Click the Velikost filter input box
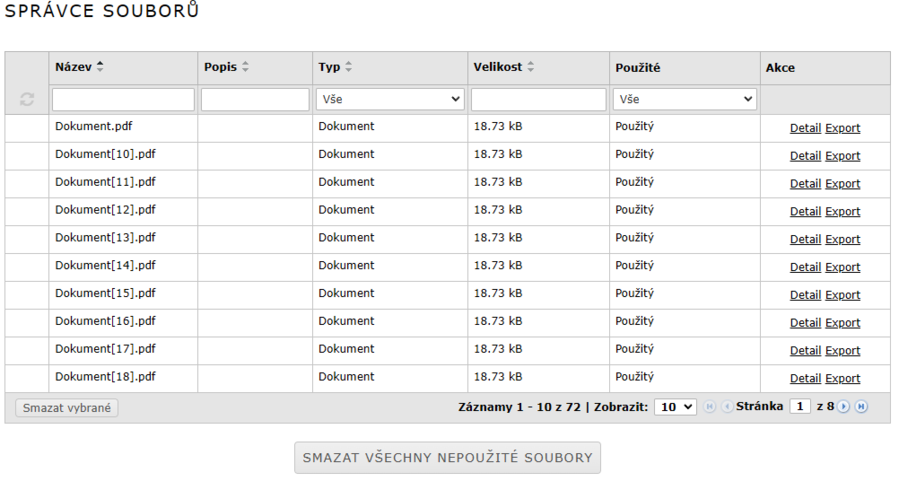This screenshot has height=490, width=899. [538, 100]
